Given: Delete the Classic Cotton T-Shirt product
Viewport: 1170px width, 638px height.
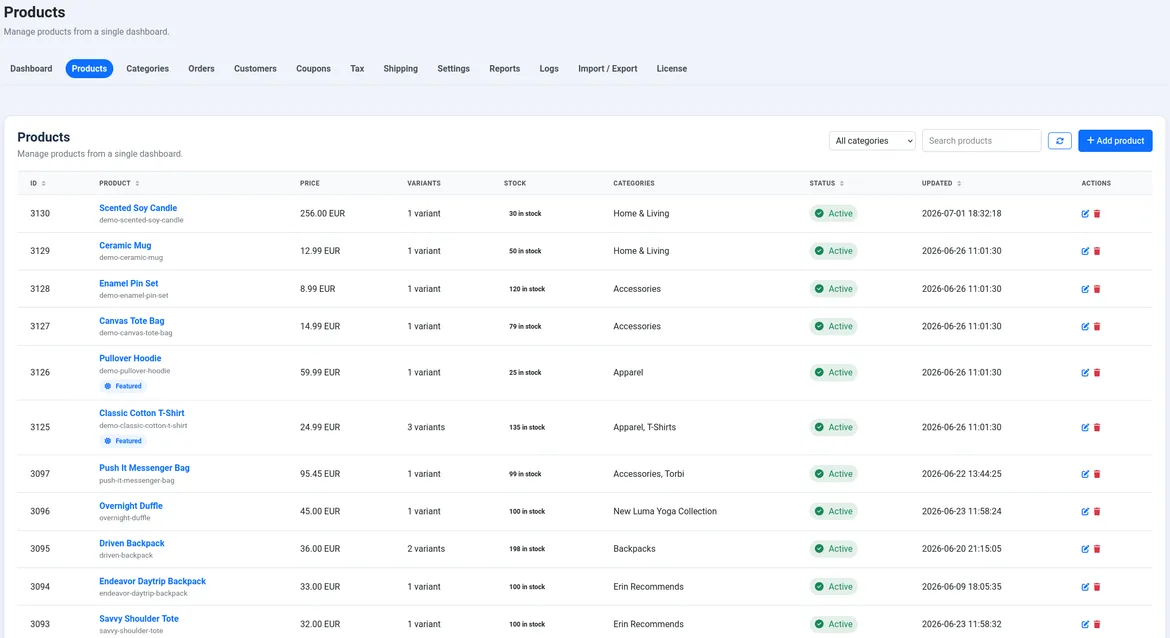Looking at the screenshot, I should (x=1097, y=428).
